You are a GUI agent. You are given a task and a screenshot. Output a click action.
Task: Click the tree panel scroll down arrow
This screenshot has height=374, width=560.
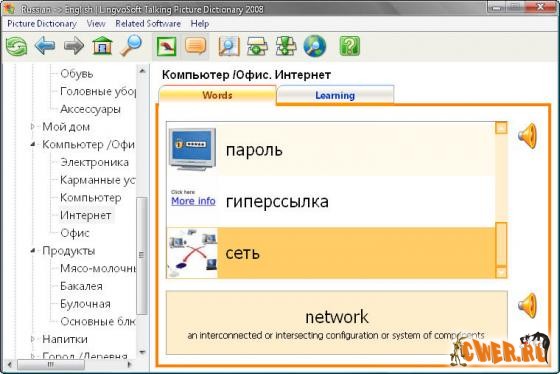(x=142, y=352)
